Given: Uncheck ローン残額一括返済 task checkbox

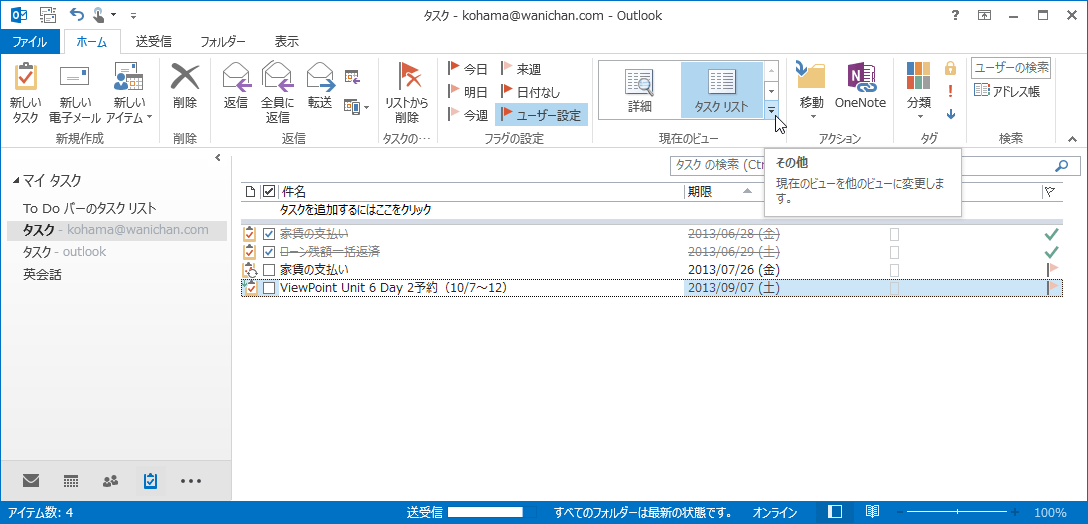Looking at the screenshot, I should (270, 251).
